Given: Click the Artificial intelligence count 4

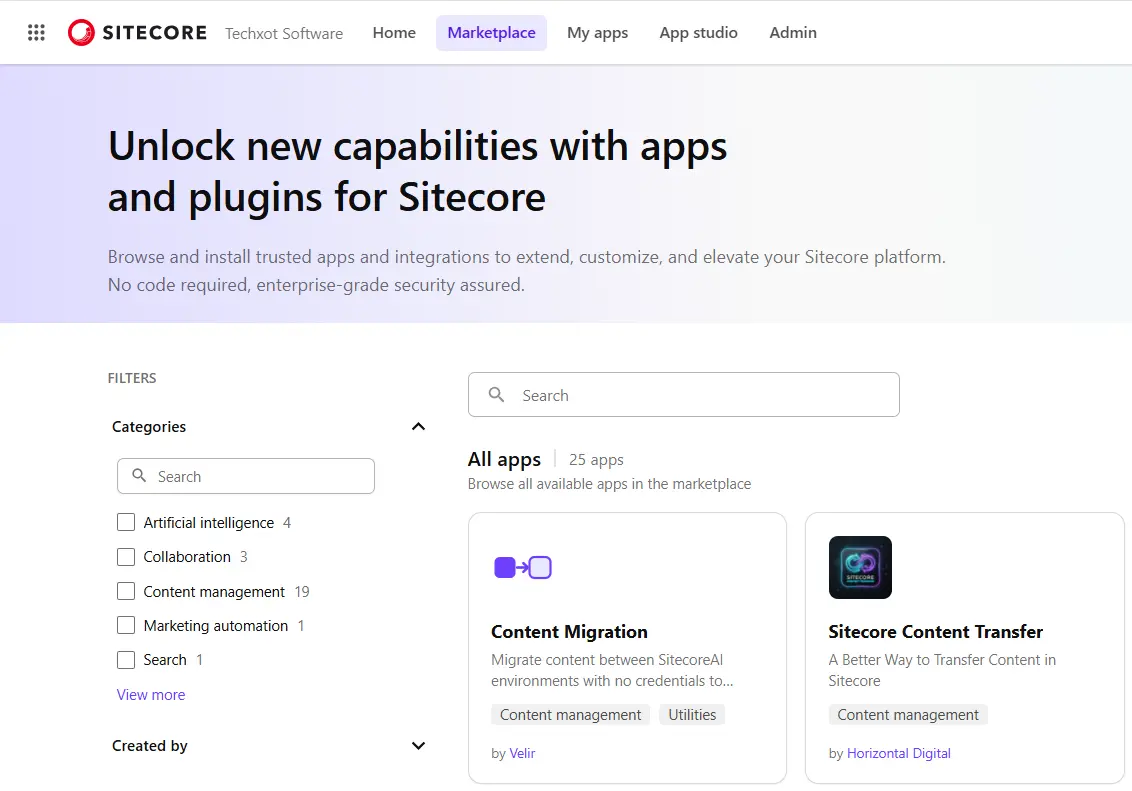Looking at the screenshot, I should [x=287, y=523].
